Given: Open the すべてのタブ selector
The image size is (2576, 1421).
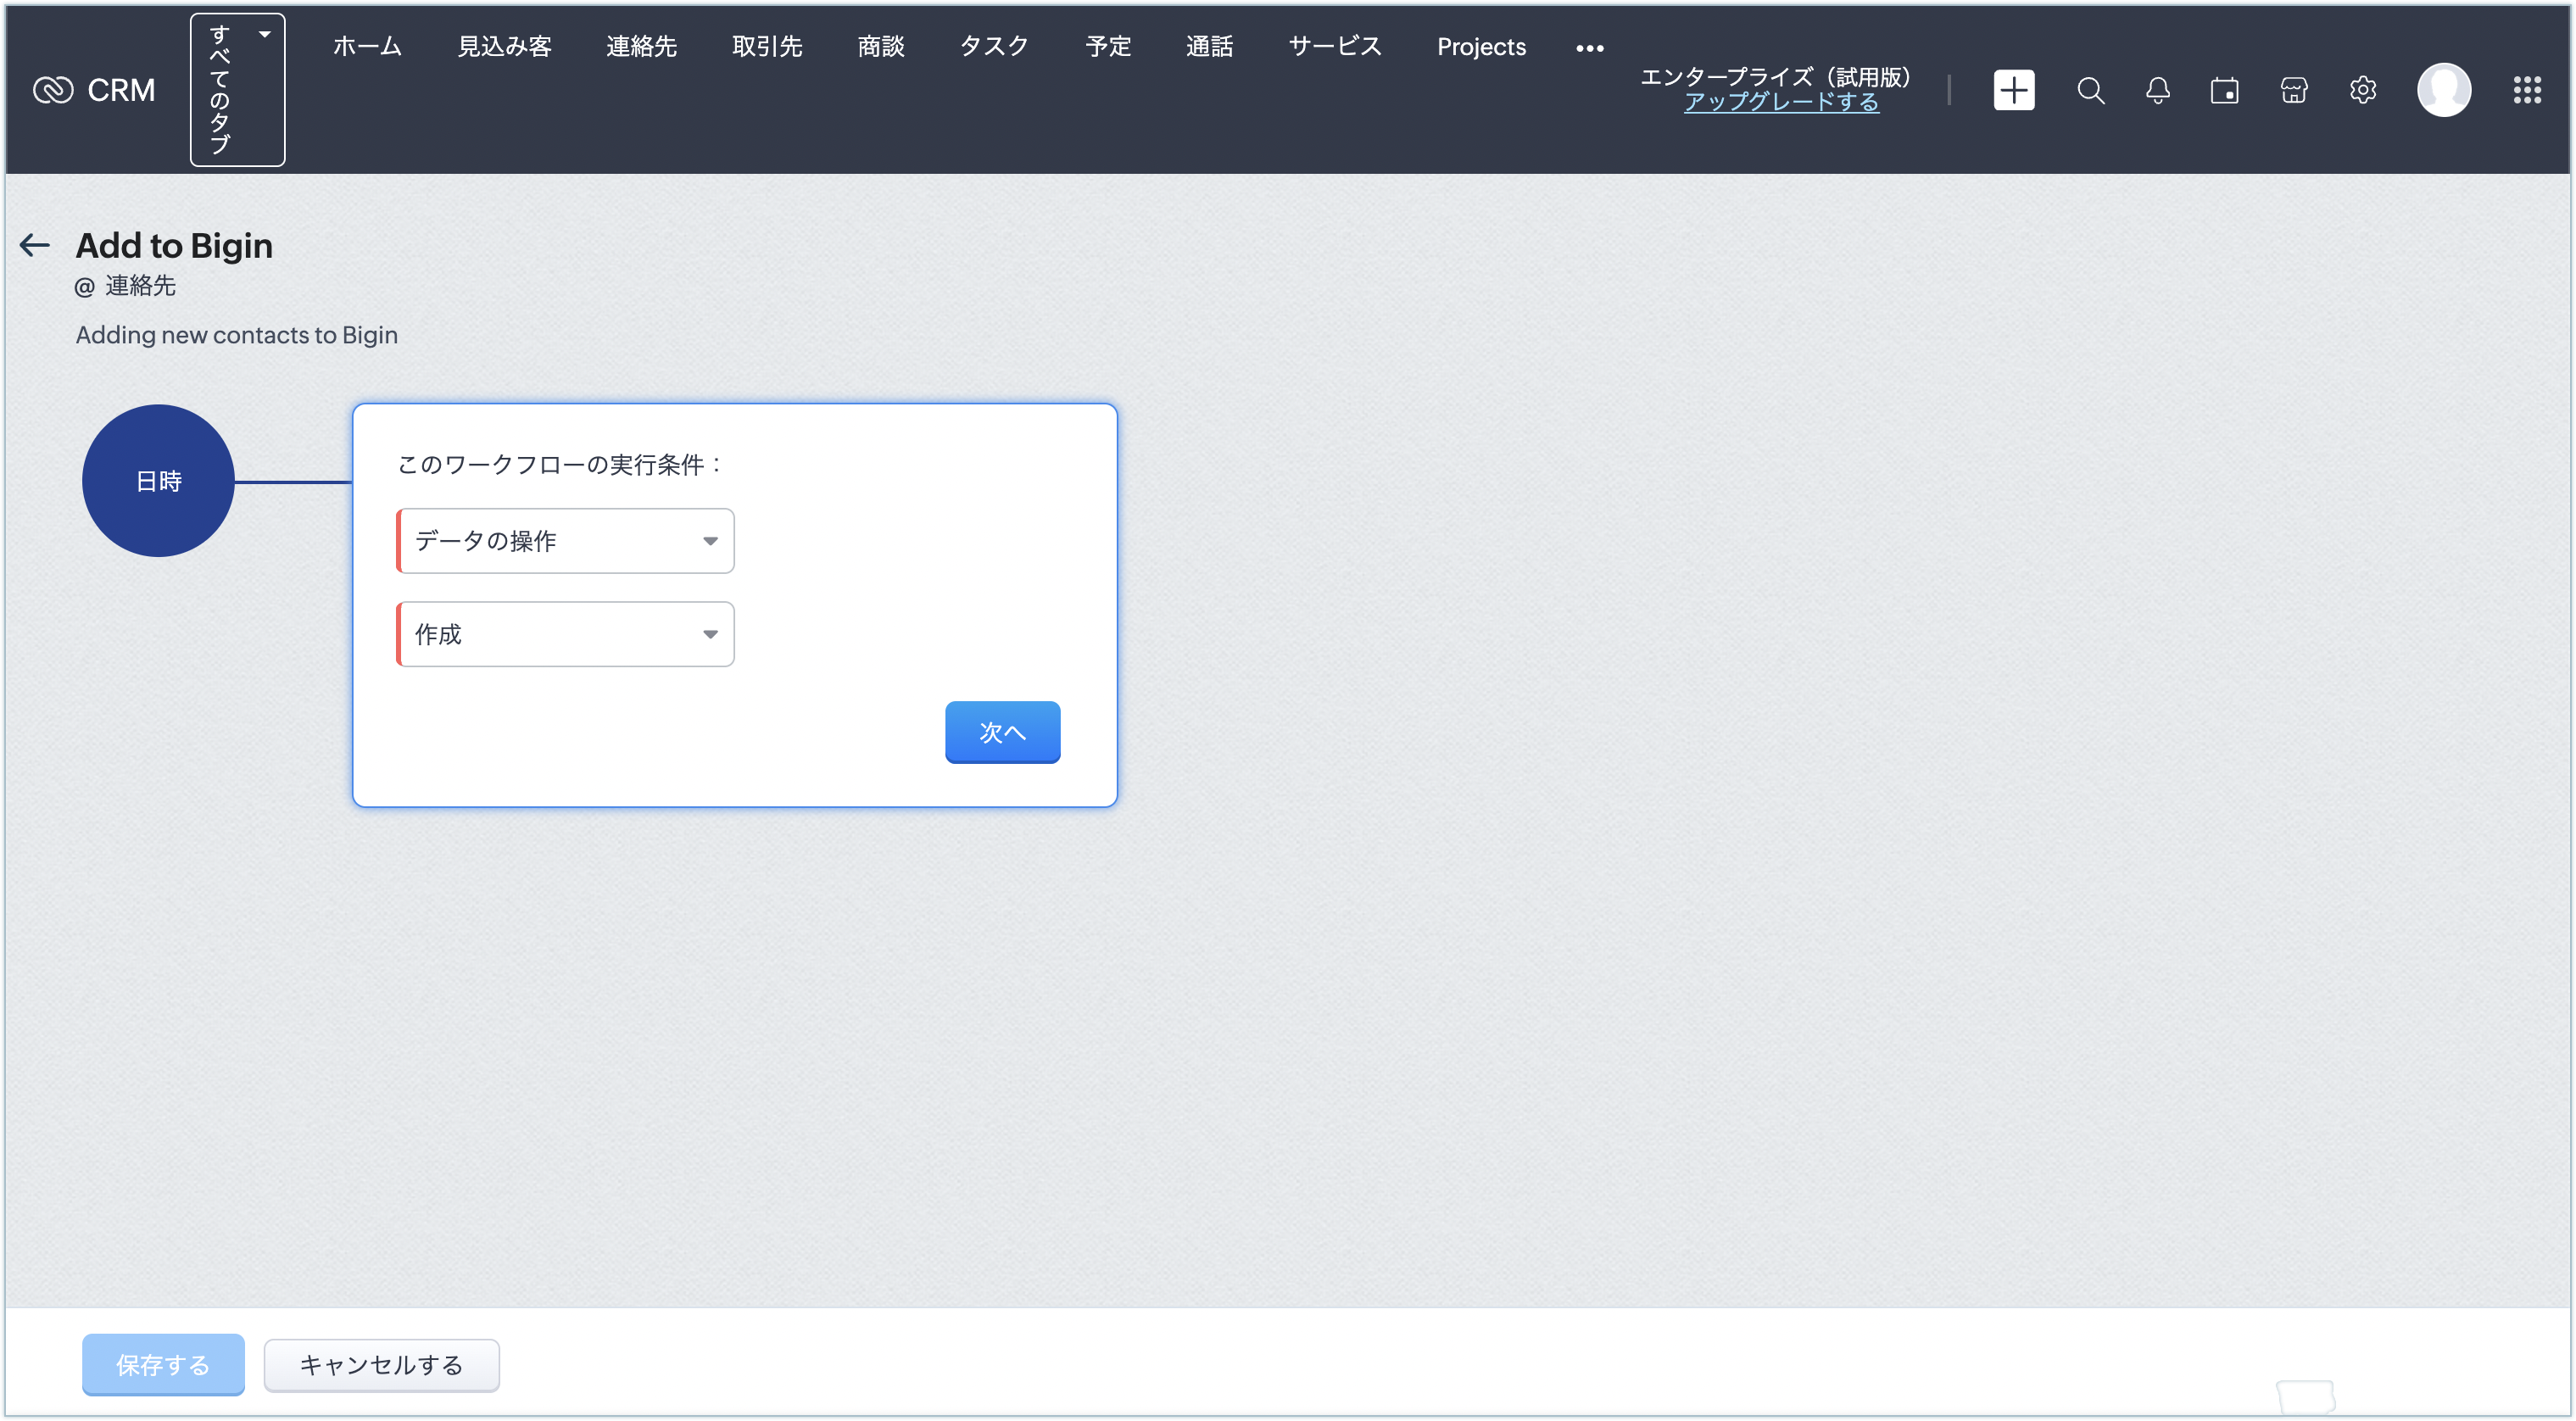Looking at the screenshot, I should [x=237, y=90].
